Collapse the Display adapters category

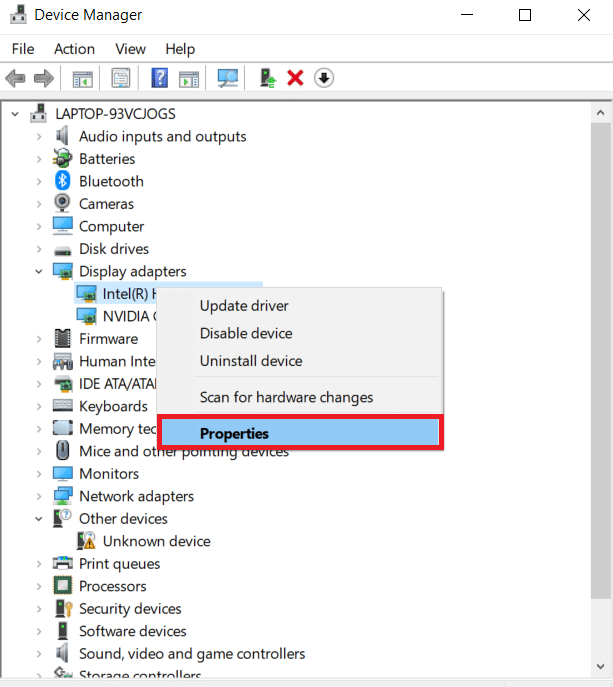click(x=40, y=271)
